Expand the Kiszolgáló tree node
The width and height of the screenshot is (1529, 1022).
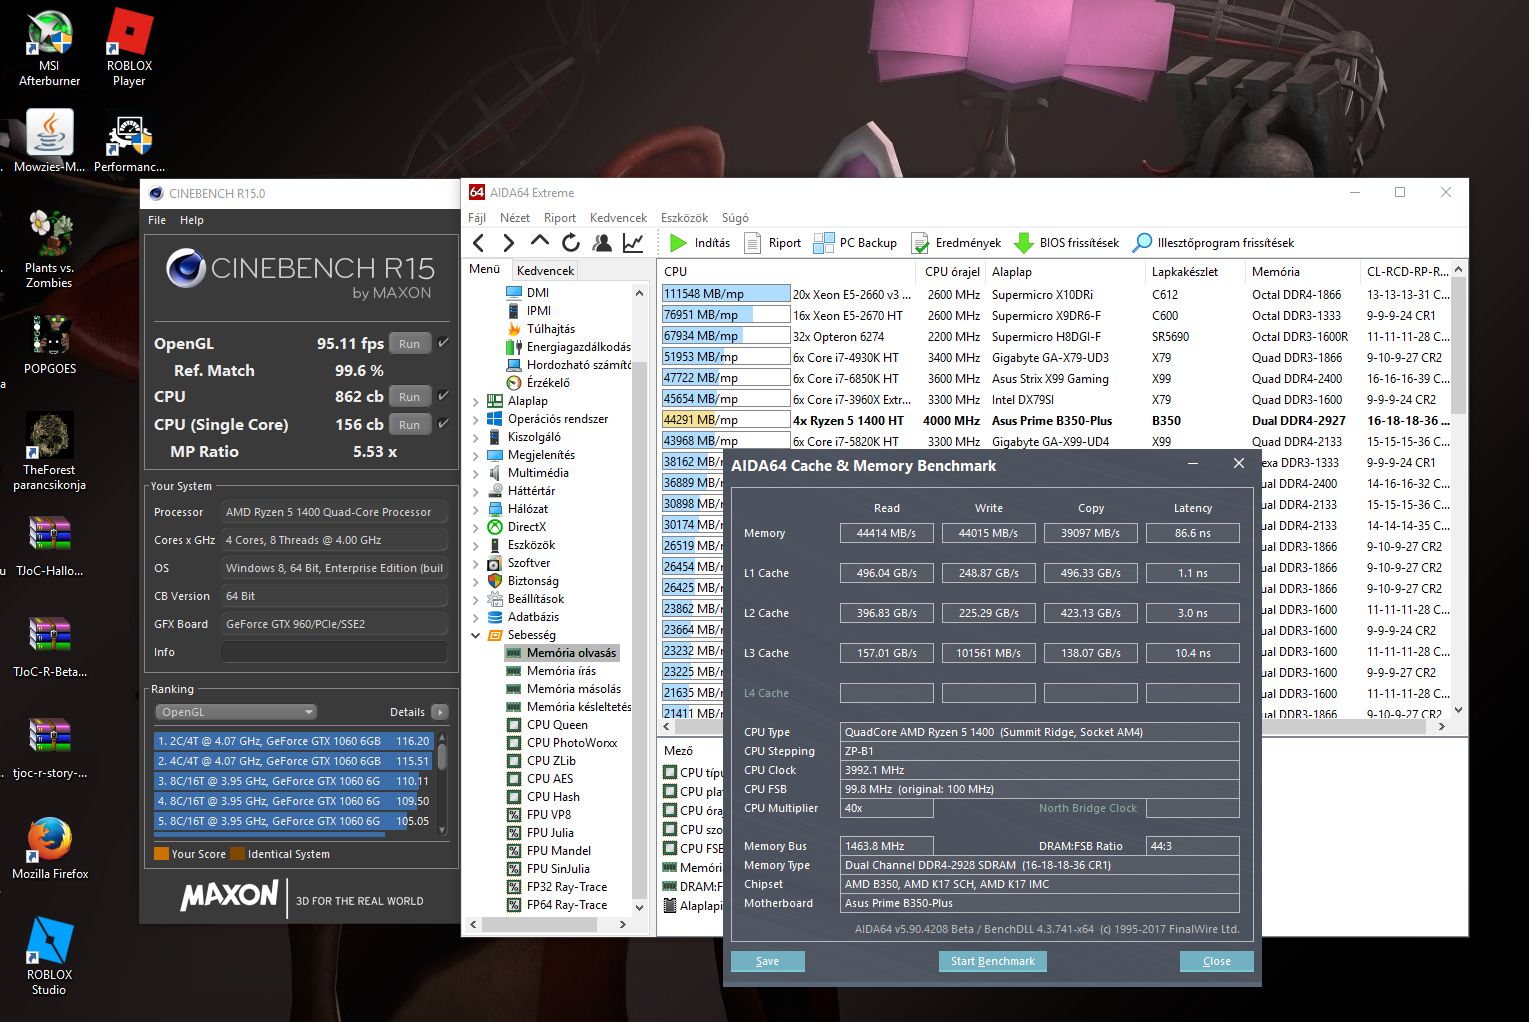coord(475,437)
